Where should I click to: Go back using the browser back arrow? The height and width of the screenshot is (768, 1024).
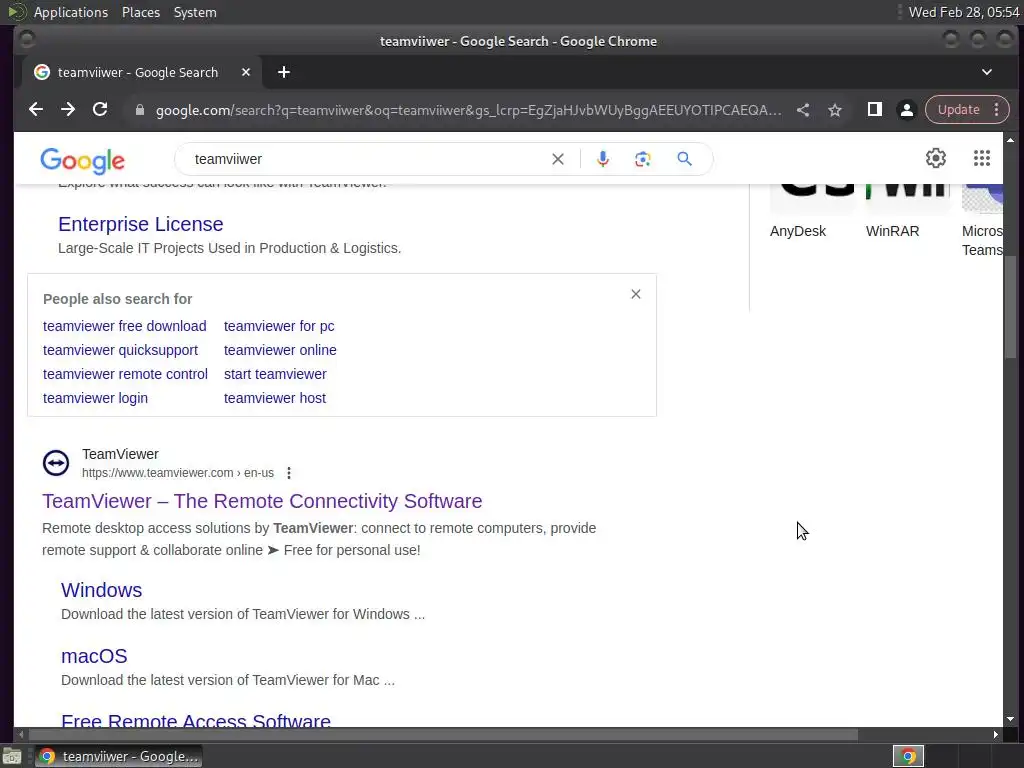(x=36, y=110)
